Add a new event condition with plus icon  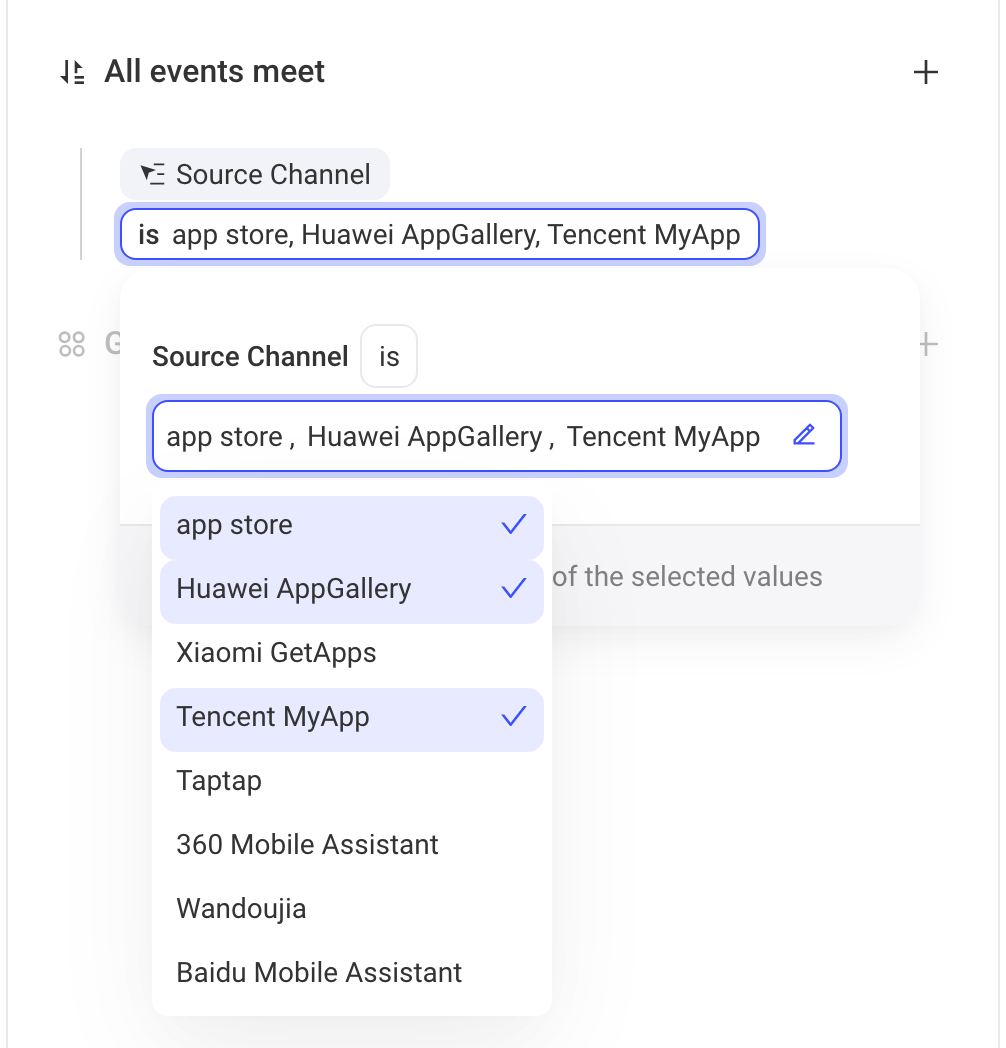[926, 72]
